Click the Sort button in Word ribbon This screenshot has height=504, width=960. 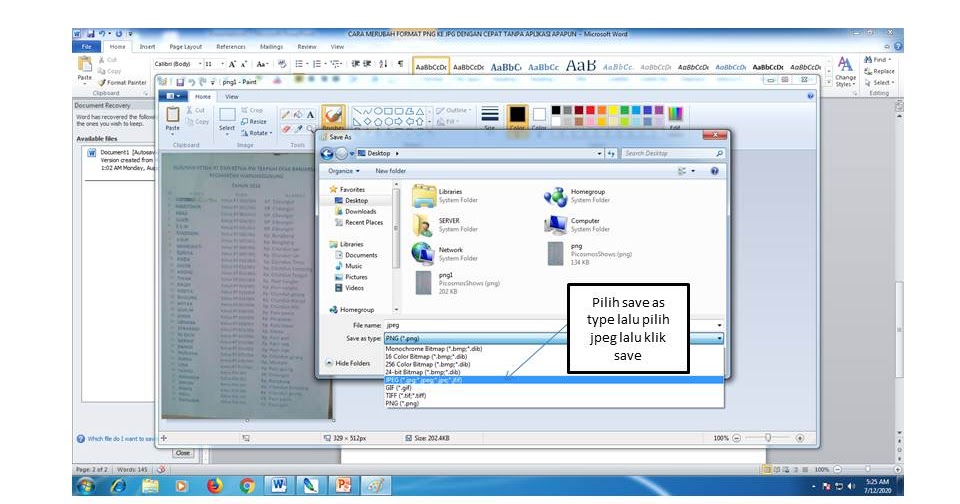click(383, 64)
